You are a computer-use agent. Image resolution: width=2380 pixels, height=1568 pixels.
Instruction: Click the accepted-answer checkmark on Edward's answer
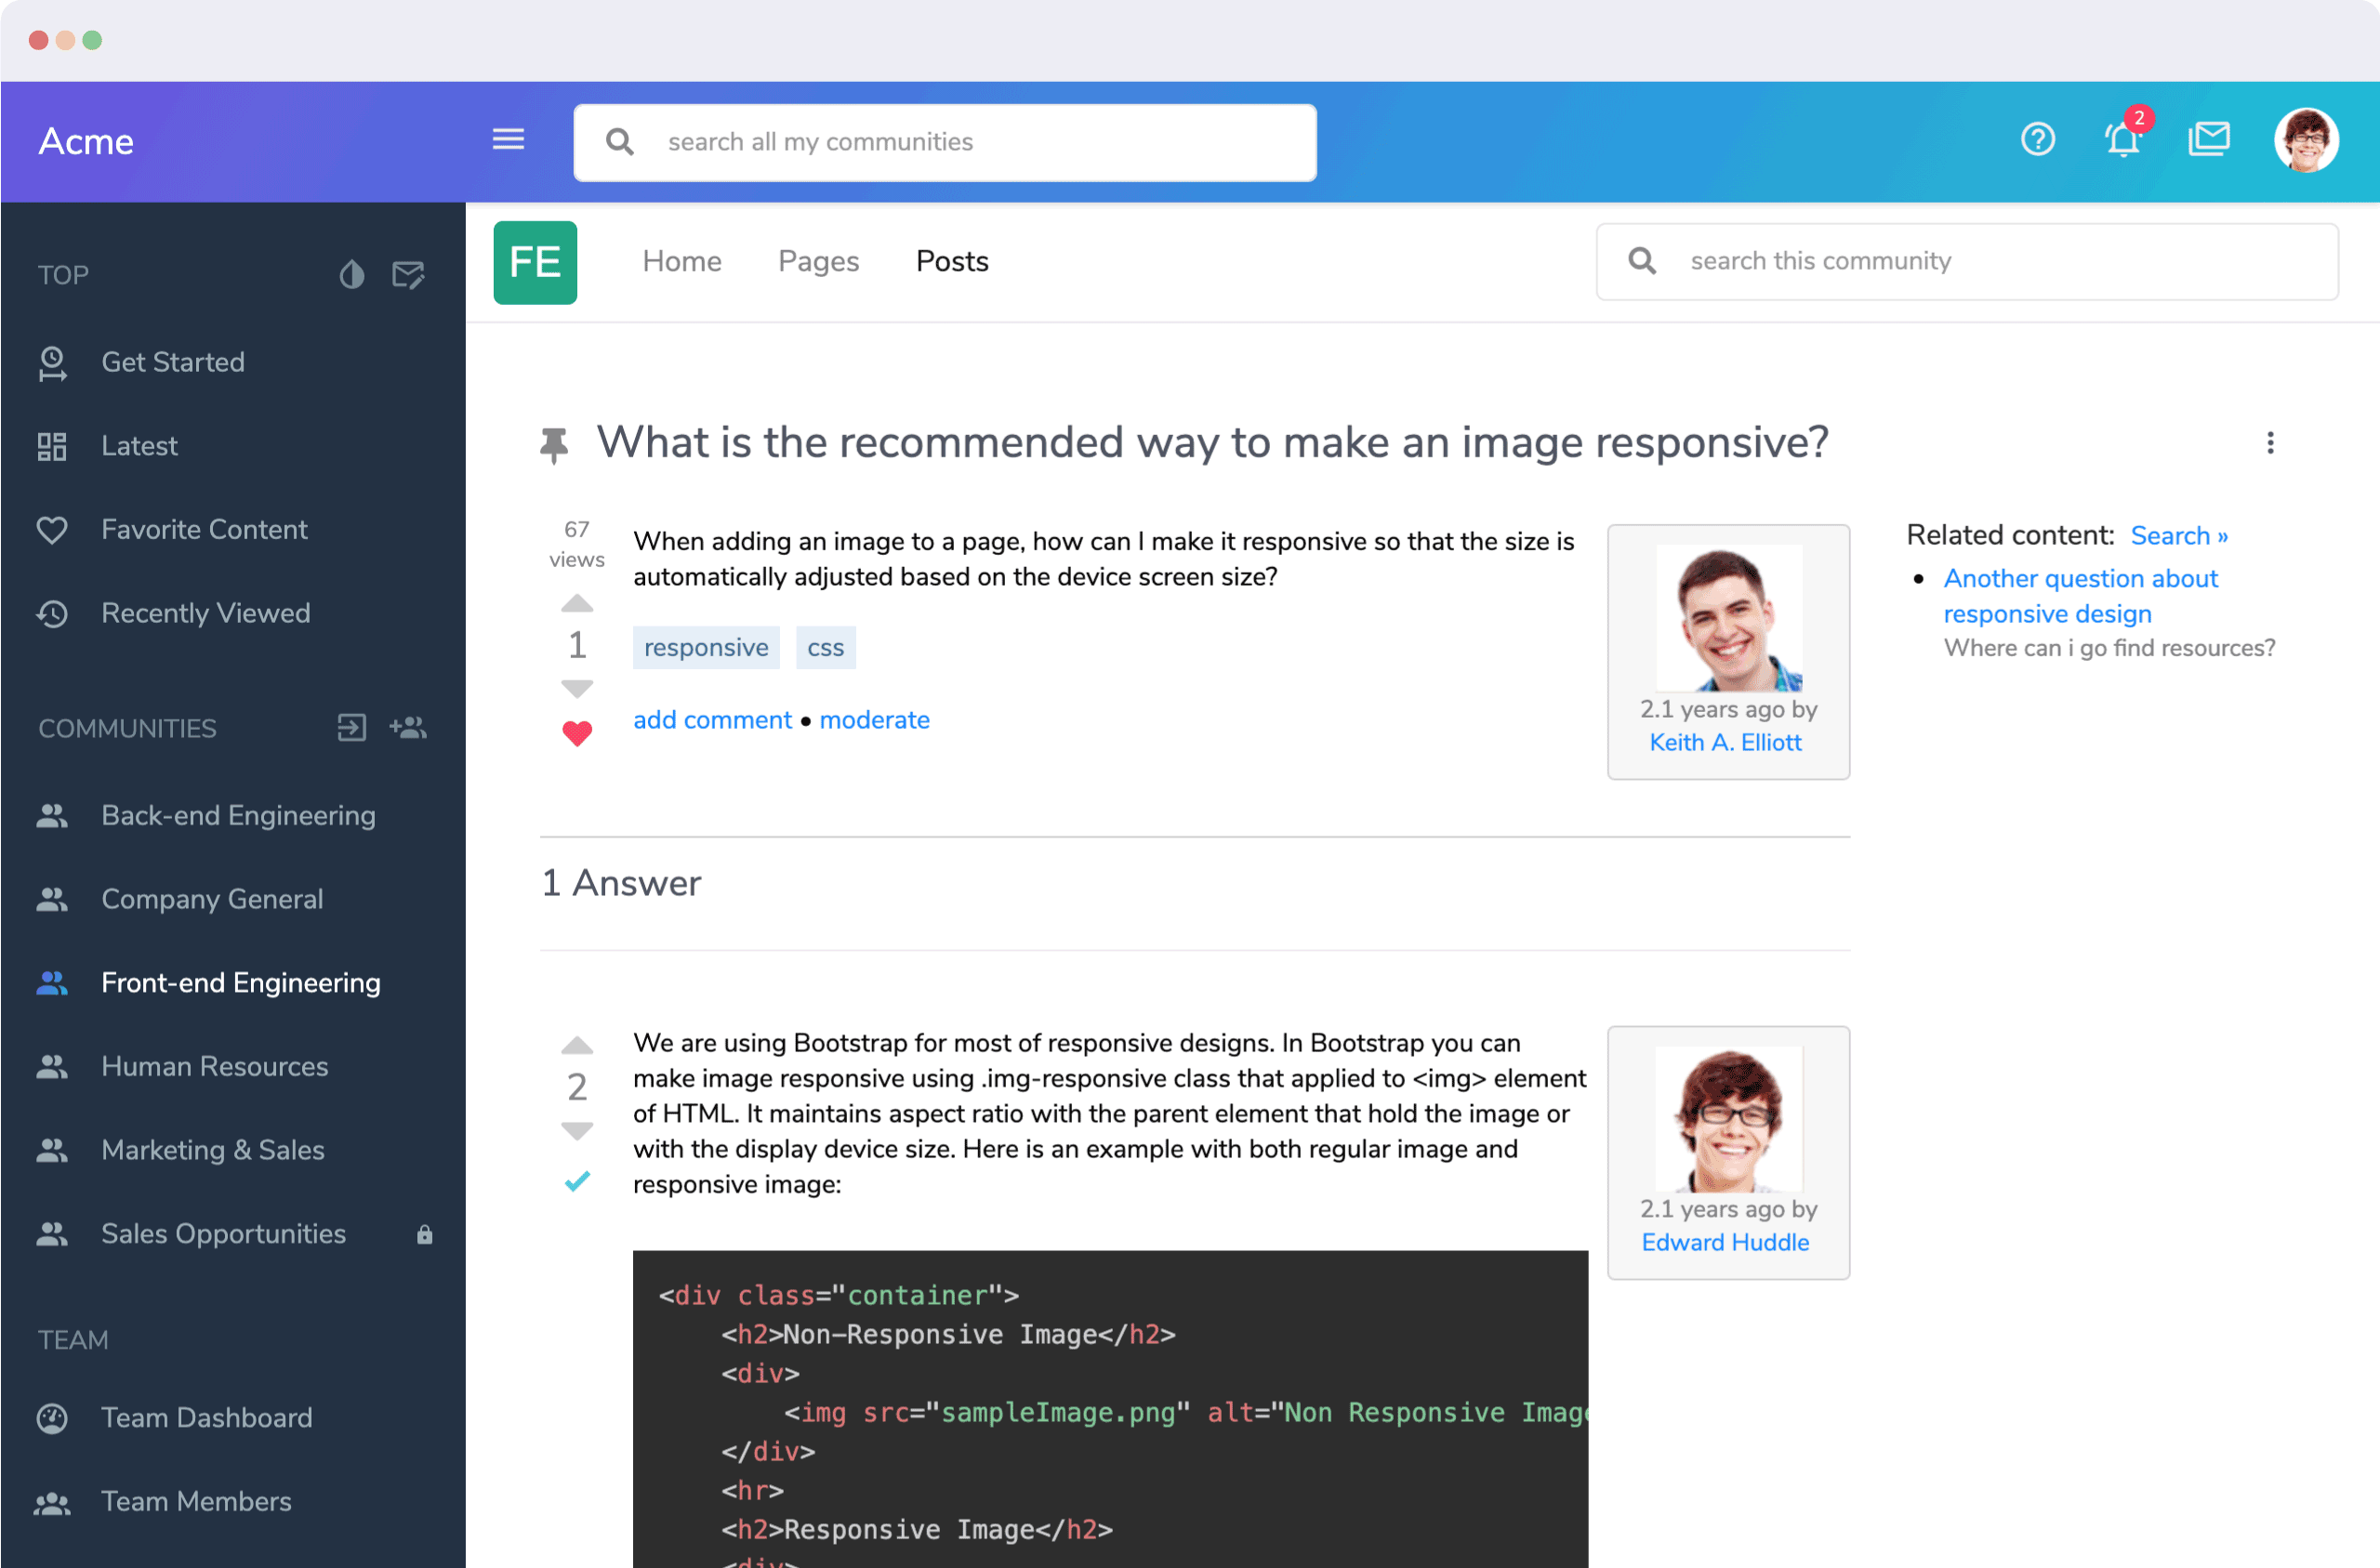click(577, 1182)
